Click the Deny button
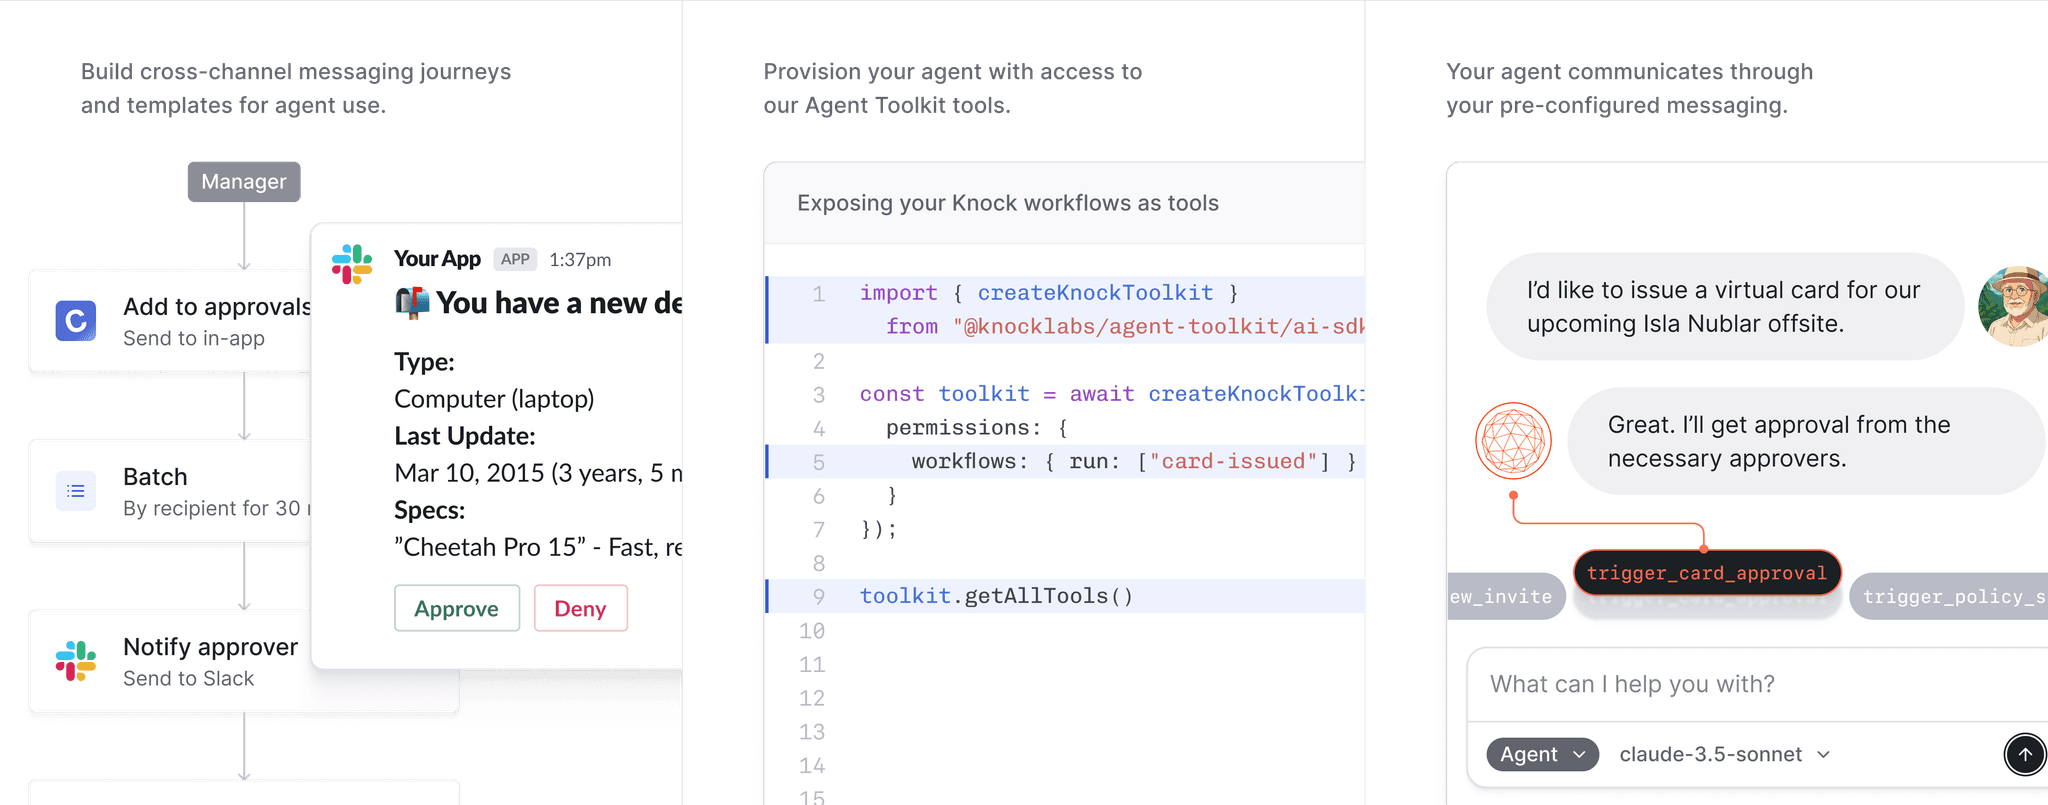The height and width of the screenshot is (805, 2048). pyautogui.click(x=580, y=608)
